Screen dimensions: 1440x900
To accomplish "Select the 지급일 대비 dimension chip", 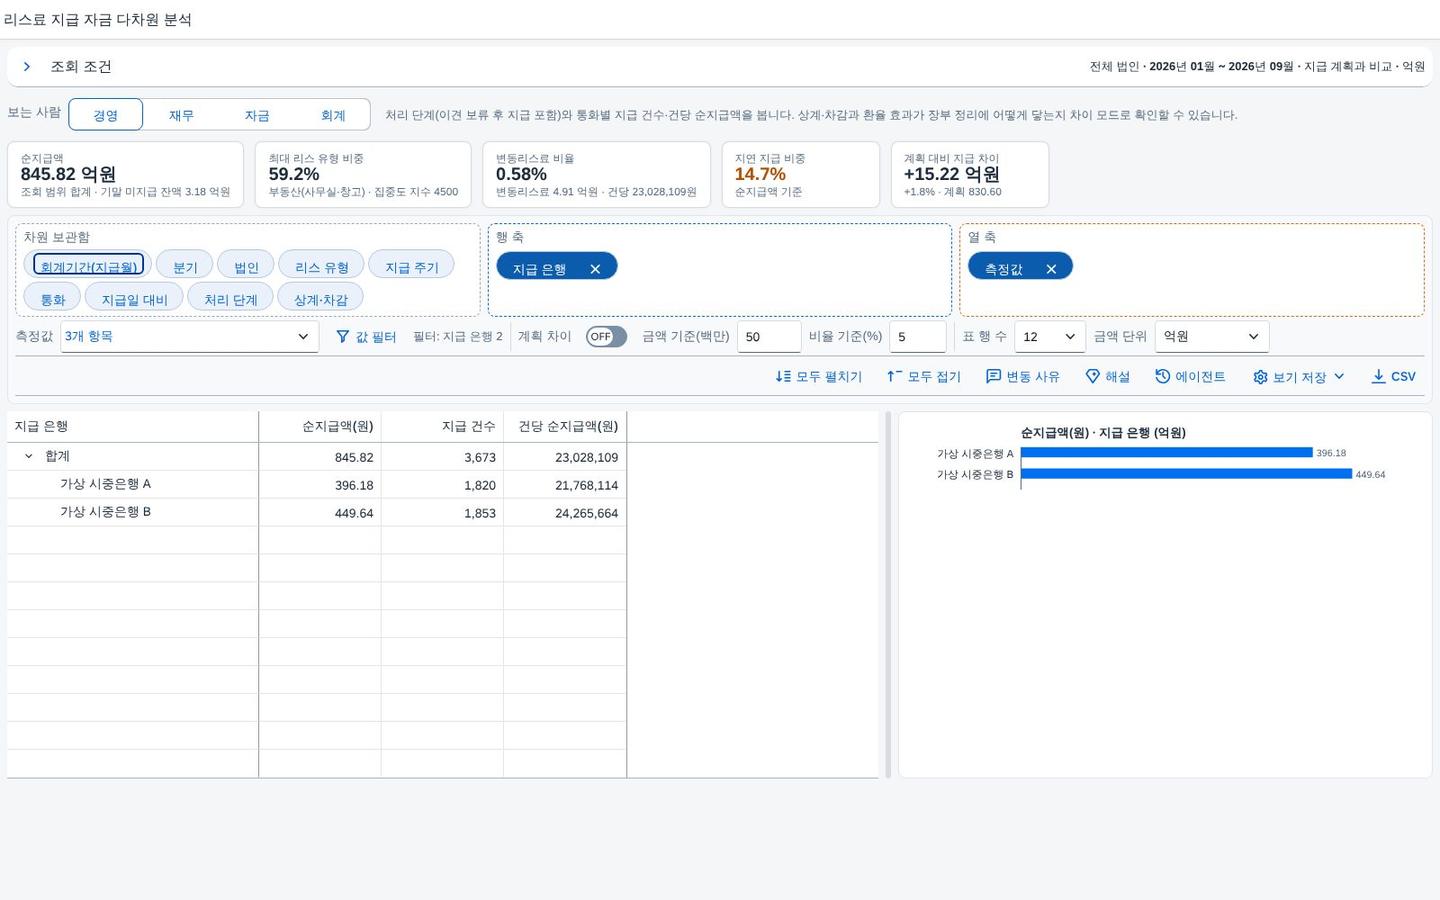I will click(134, 298).
